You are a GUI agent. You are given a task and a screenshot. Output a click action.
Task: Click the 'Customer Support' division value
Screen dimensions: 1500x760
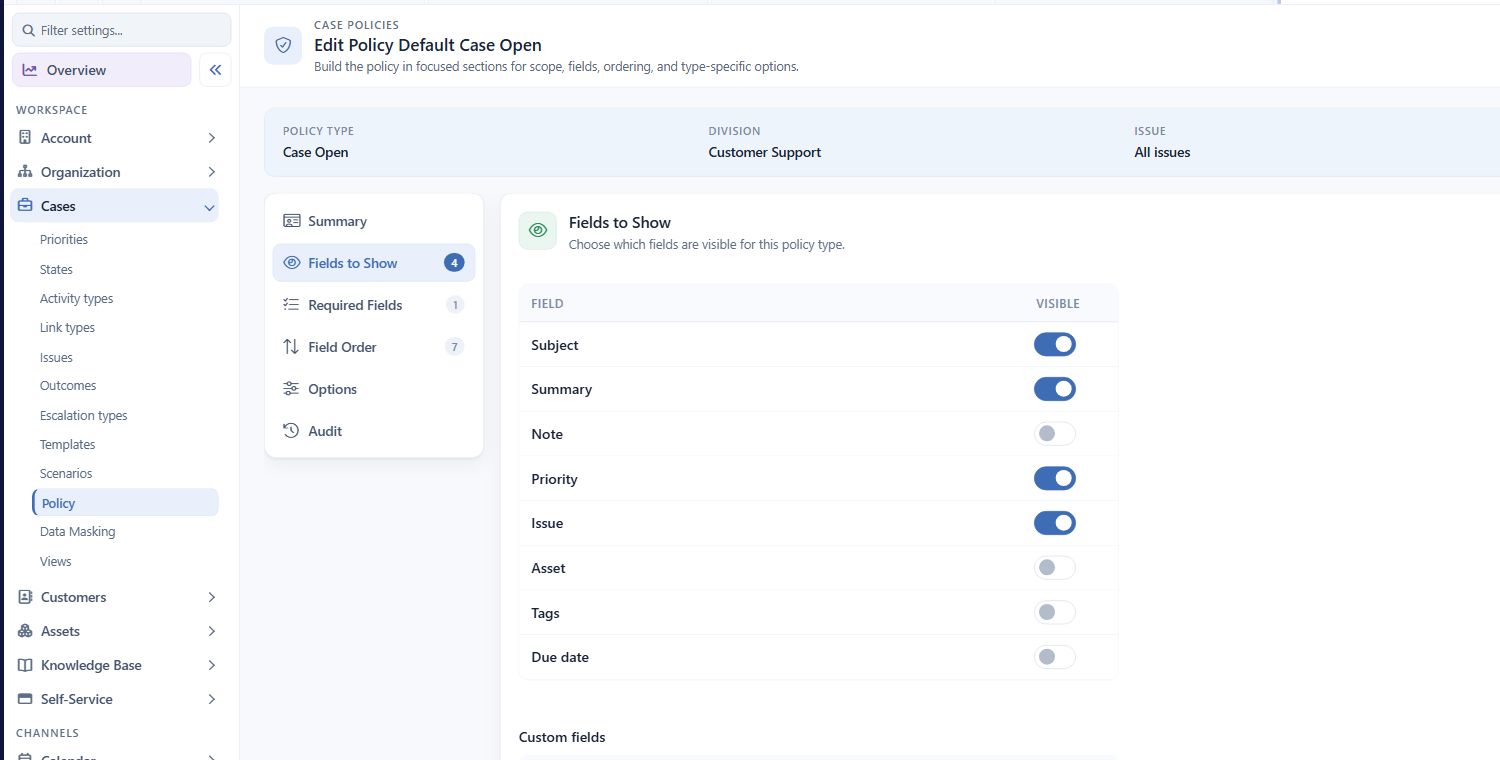pyautogui.click(x=765, y=153)
